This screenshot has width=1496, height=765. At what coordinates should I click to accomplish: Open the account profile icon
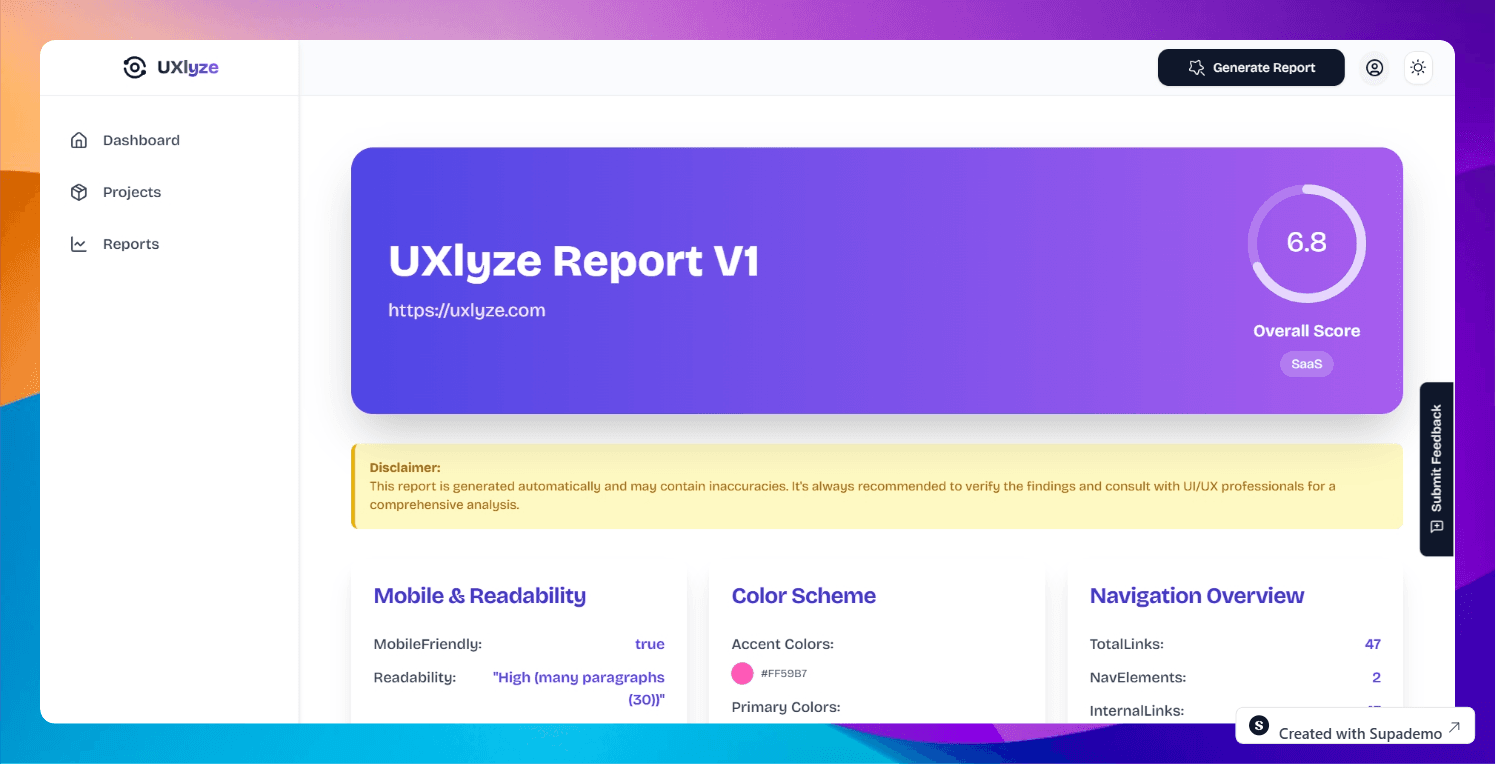pos(1374,67)
